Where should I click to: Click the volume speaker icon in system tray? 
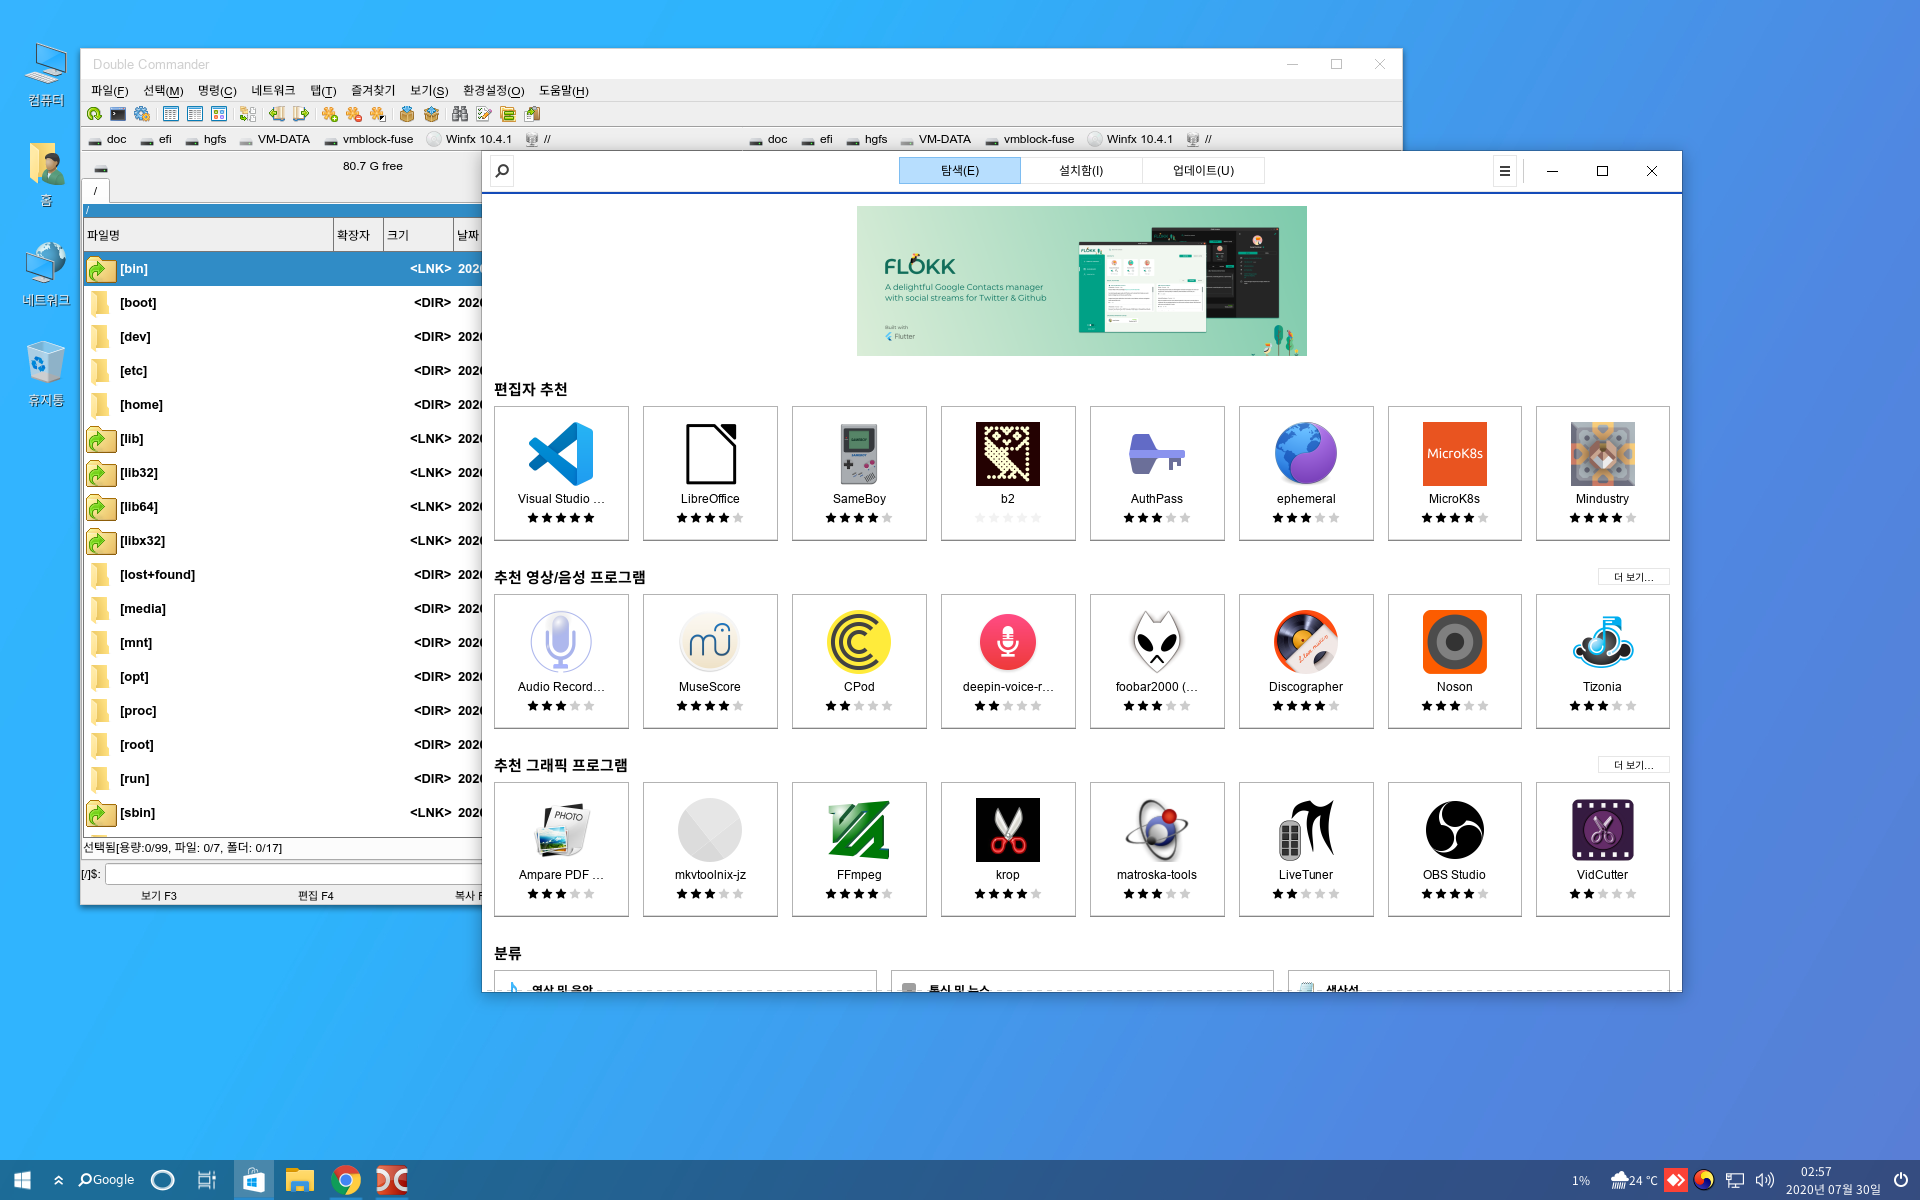coord(1764,1180)
